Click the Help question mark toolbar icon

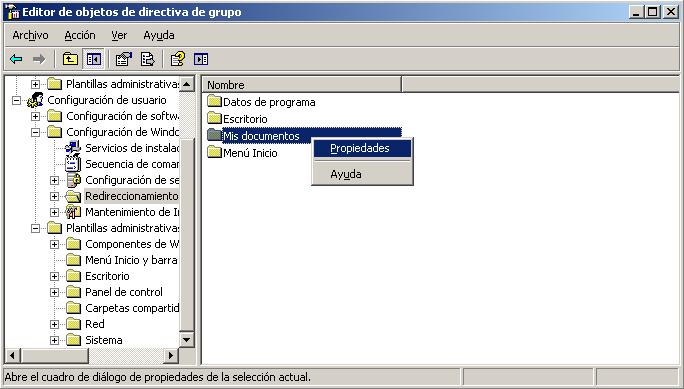178,59
